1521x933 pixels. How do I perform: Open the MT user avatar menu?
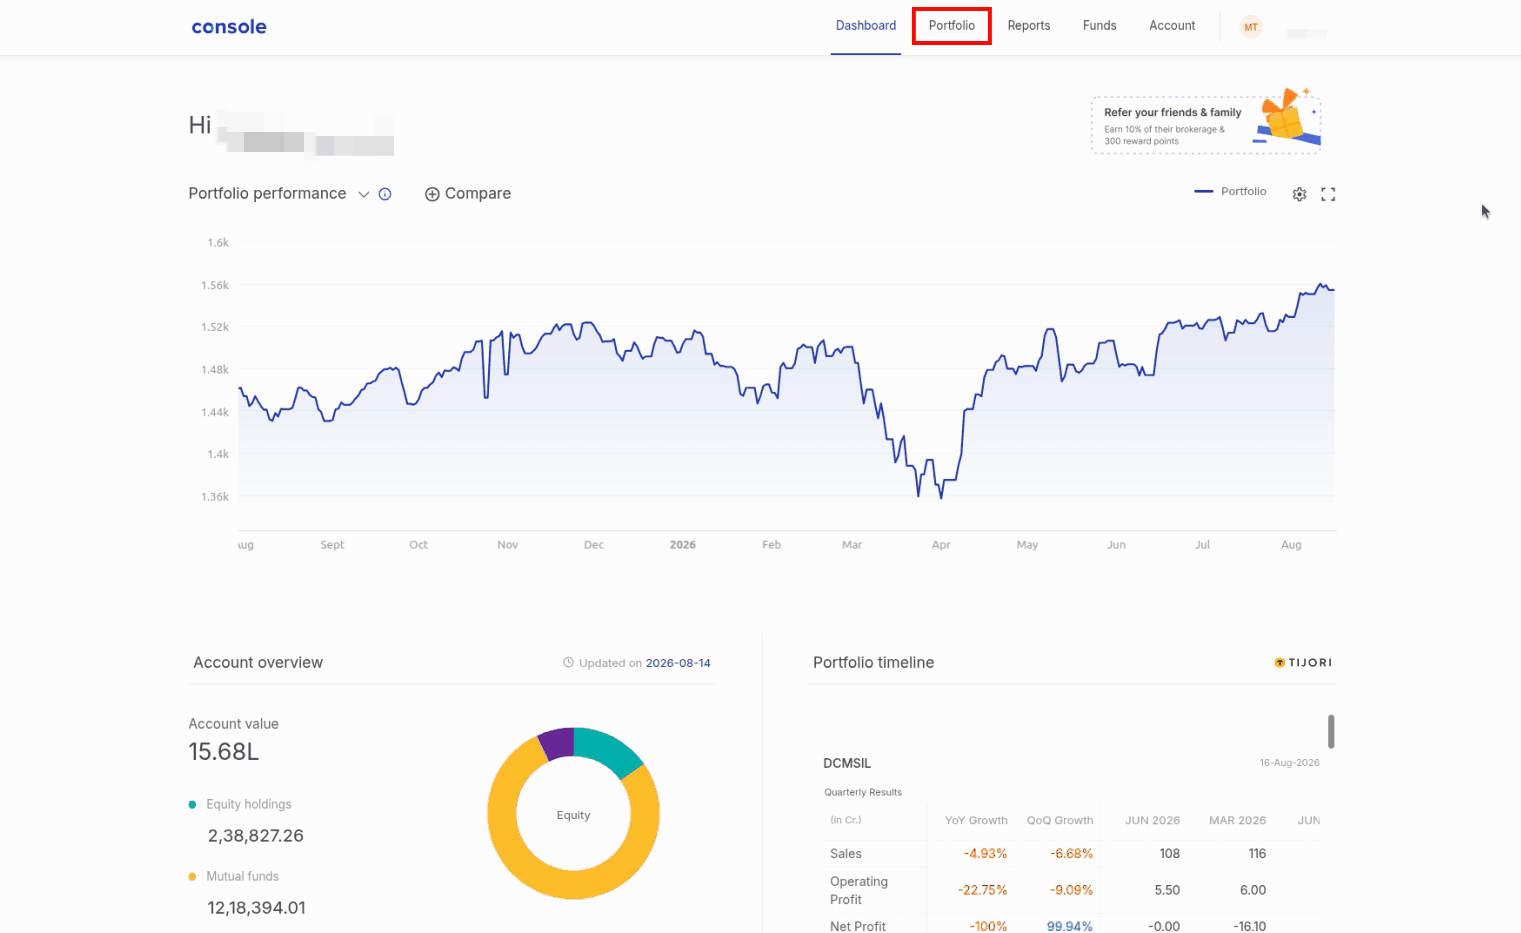1251,27
